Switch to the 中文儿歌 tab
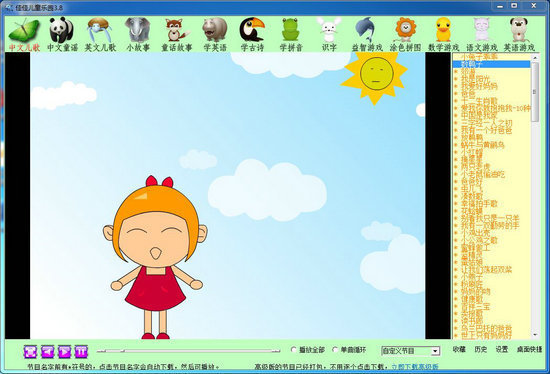 [24, 34]
